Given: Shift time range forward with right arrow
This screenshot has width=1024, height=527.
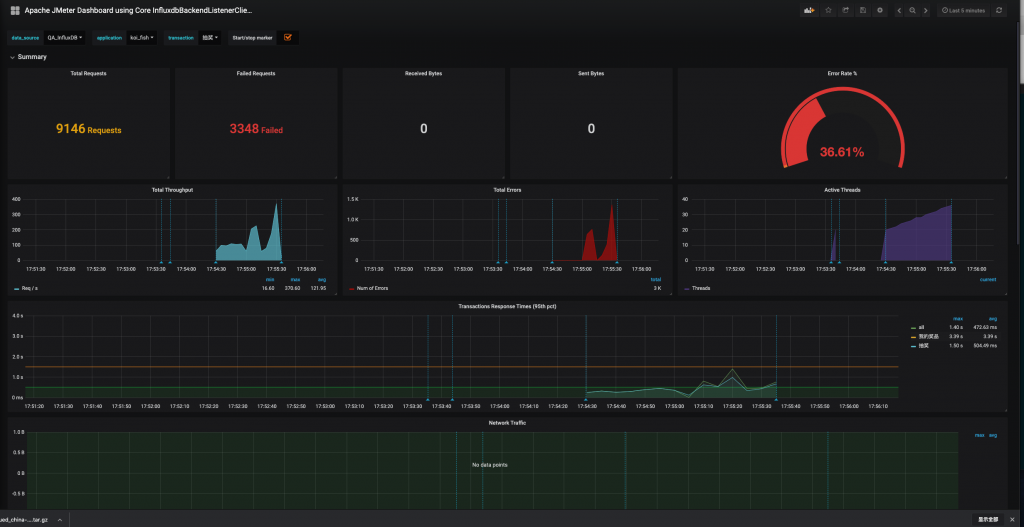Looking at the screenshot, I should pos(926,10).
